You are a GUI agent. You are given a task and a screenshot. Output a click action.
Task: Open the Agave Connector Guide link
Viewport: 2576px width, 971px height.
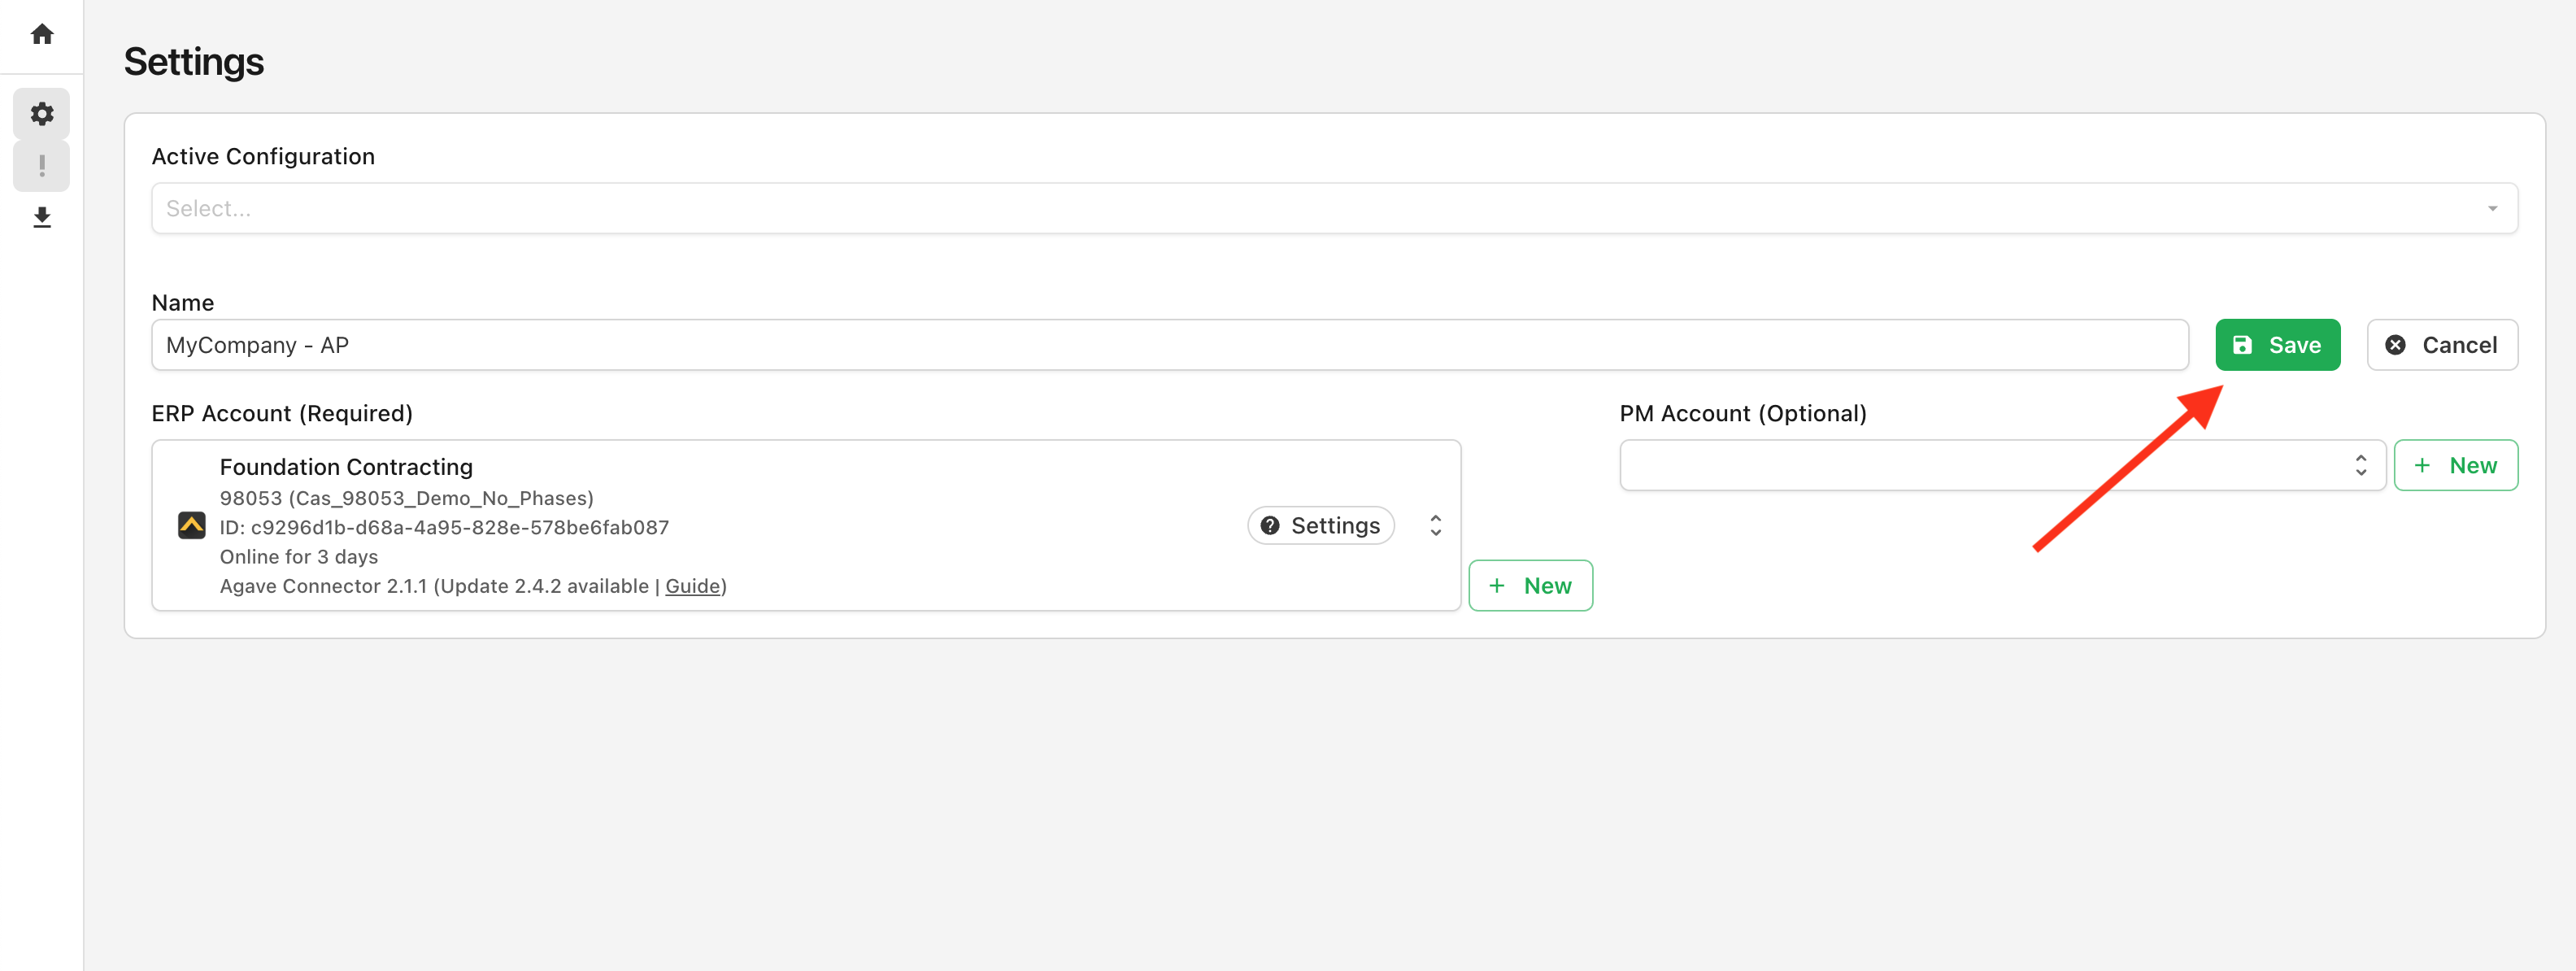(x=692, y=586)
